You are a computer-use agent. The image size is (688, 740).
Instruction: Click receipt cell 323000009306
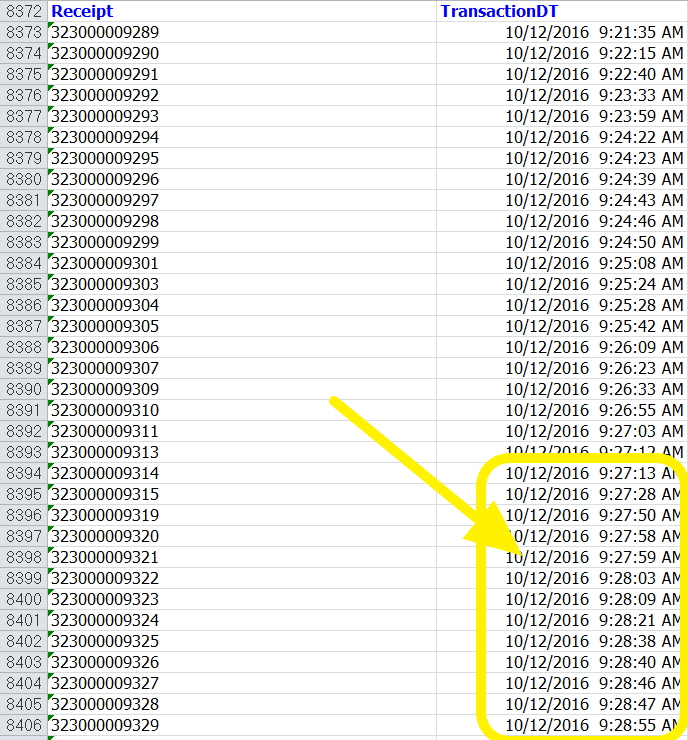coord(242,347)
